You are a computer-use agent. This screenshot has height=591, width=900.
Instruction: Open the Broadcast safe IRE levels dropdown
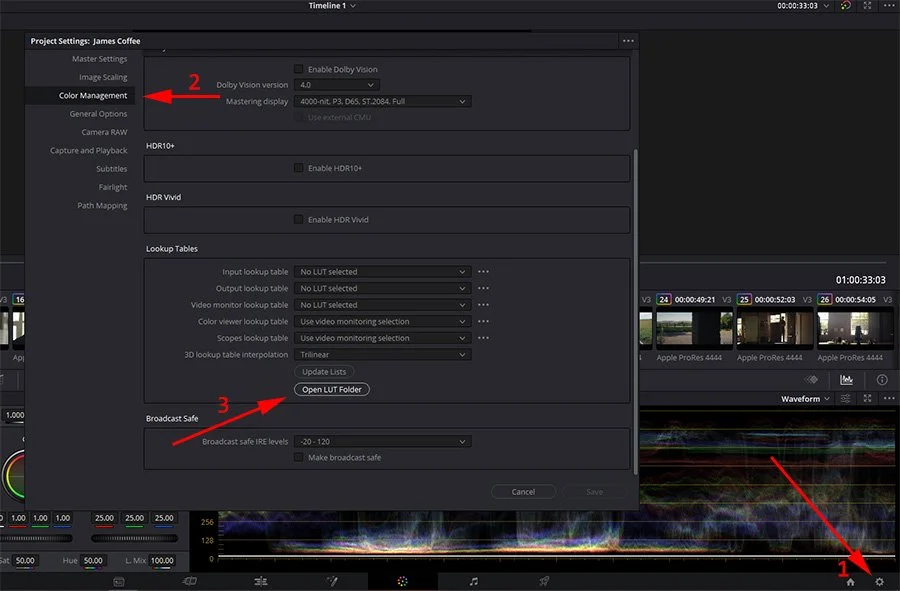[x=382, y=441]
